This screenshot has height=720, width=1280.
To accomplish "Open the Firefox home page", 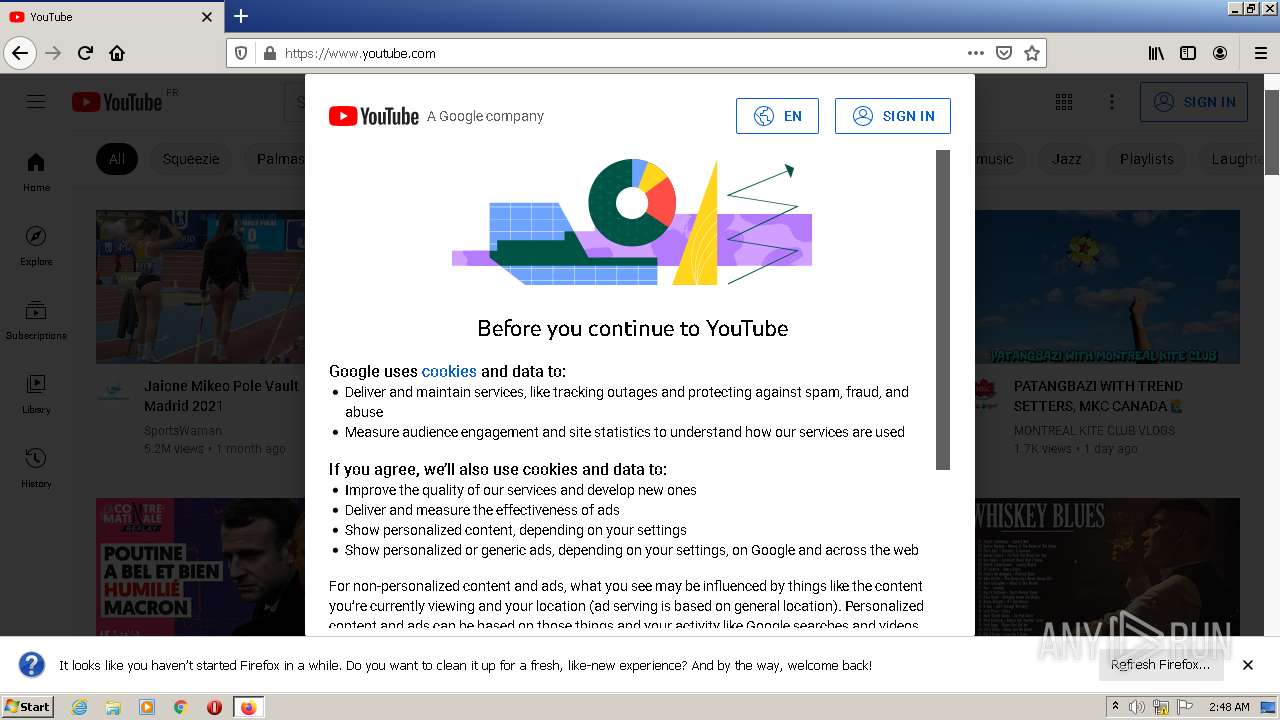I will (117, 53).
